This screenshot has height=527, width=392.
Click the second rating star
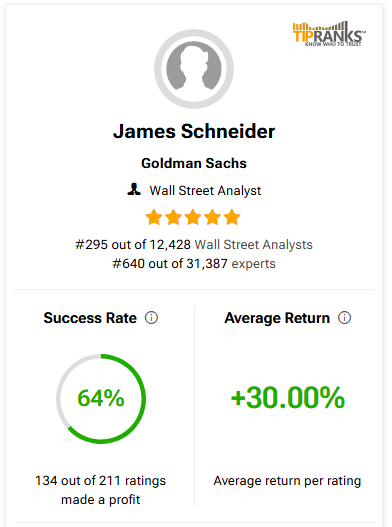pyautogui.click(x=173, y=217)
